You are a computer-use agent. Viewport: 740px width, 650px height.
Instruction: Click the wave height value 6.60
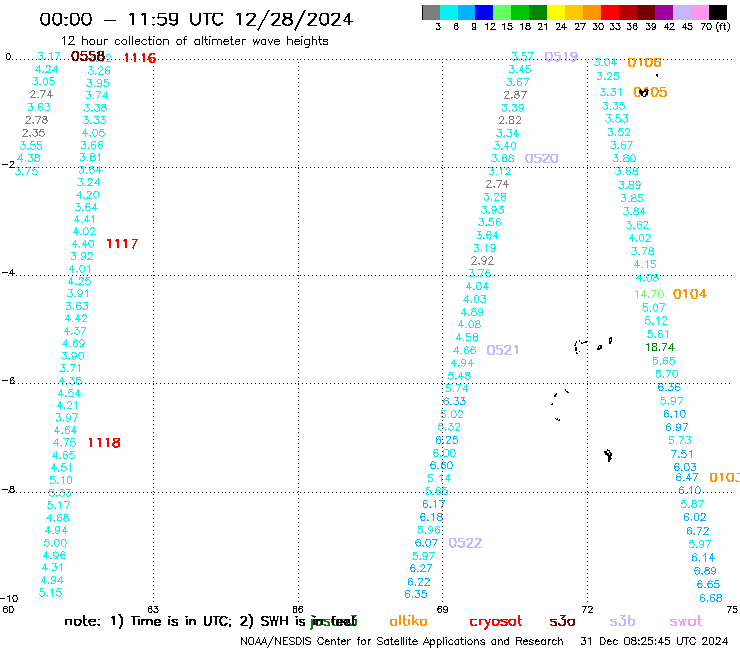(x=441, y=465)
